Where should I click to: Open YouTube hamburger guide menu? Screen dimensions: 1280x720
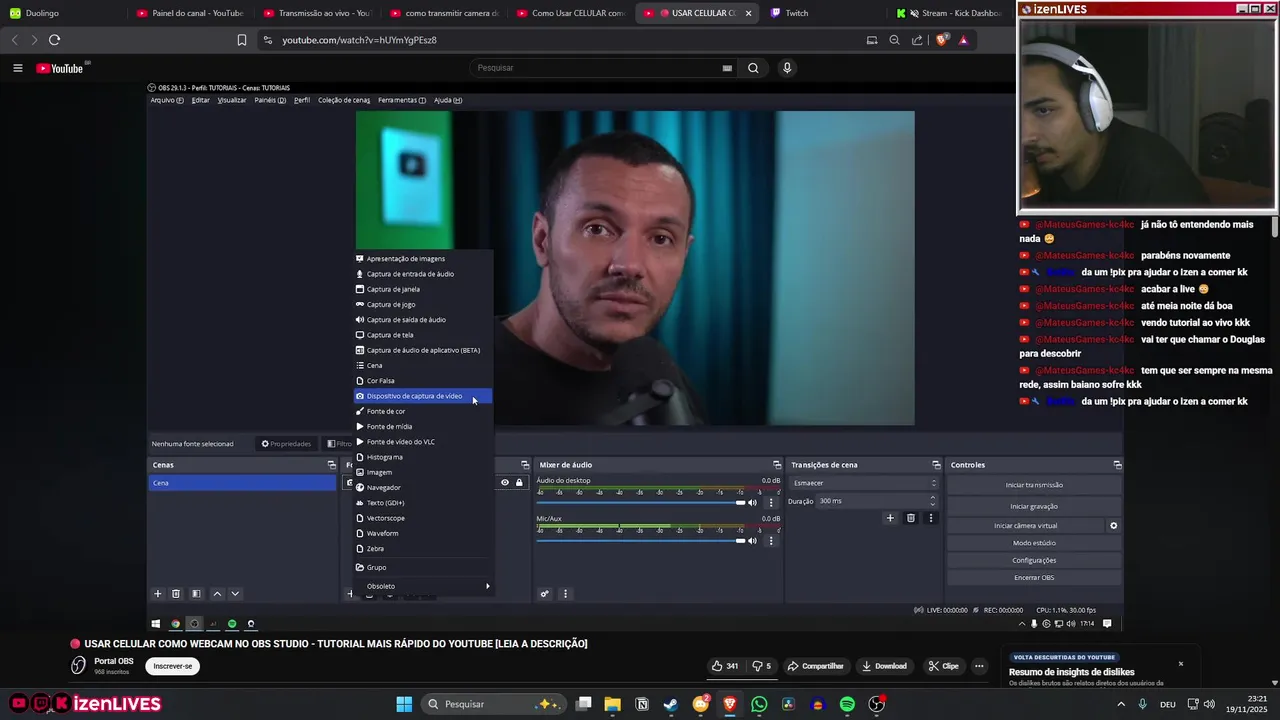tap(17, 68)
